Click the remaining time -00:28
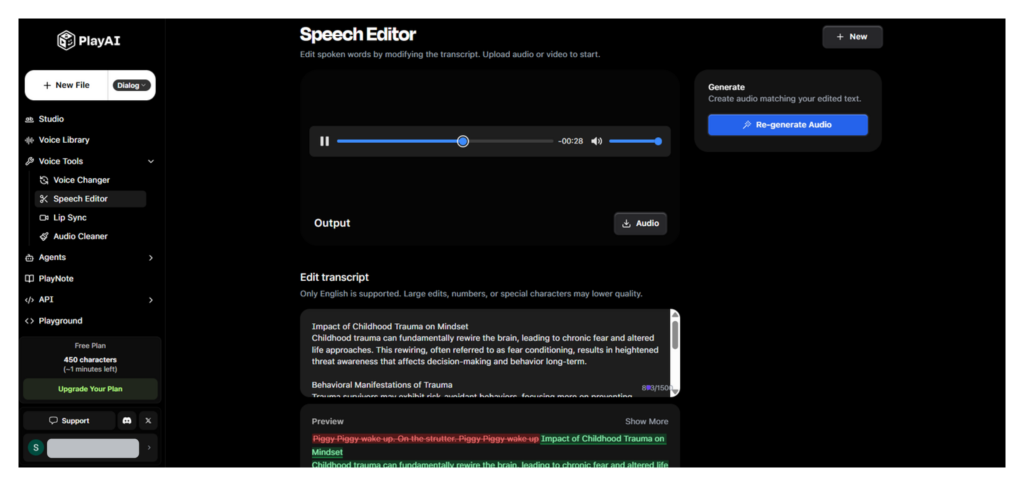Image resolution: width=1024 pixels, height=486 pixels. pyautogui.click(x=571, y=141)
